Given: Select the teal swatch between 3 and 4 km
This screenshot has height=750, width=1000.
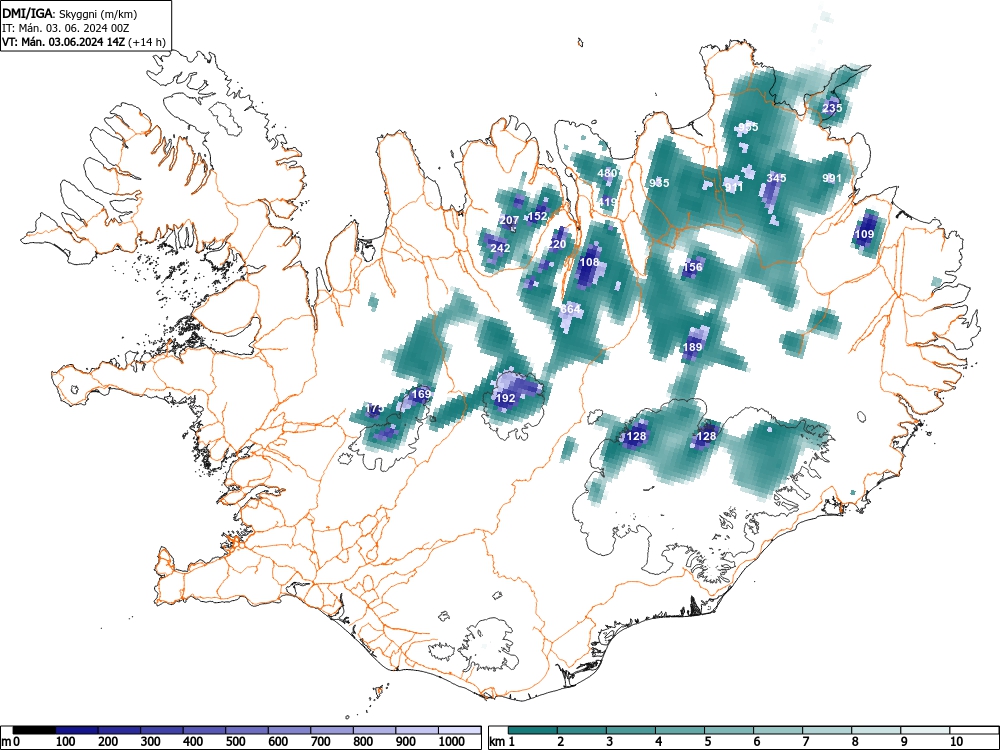Looking at the screenshot, I should [631, 730].
